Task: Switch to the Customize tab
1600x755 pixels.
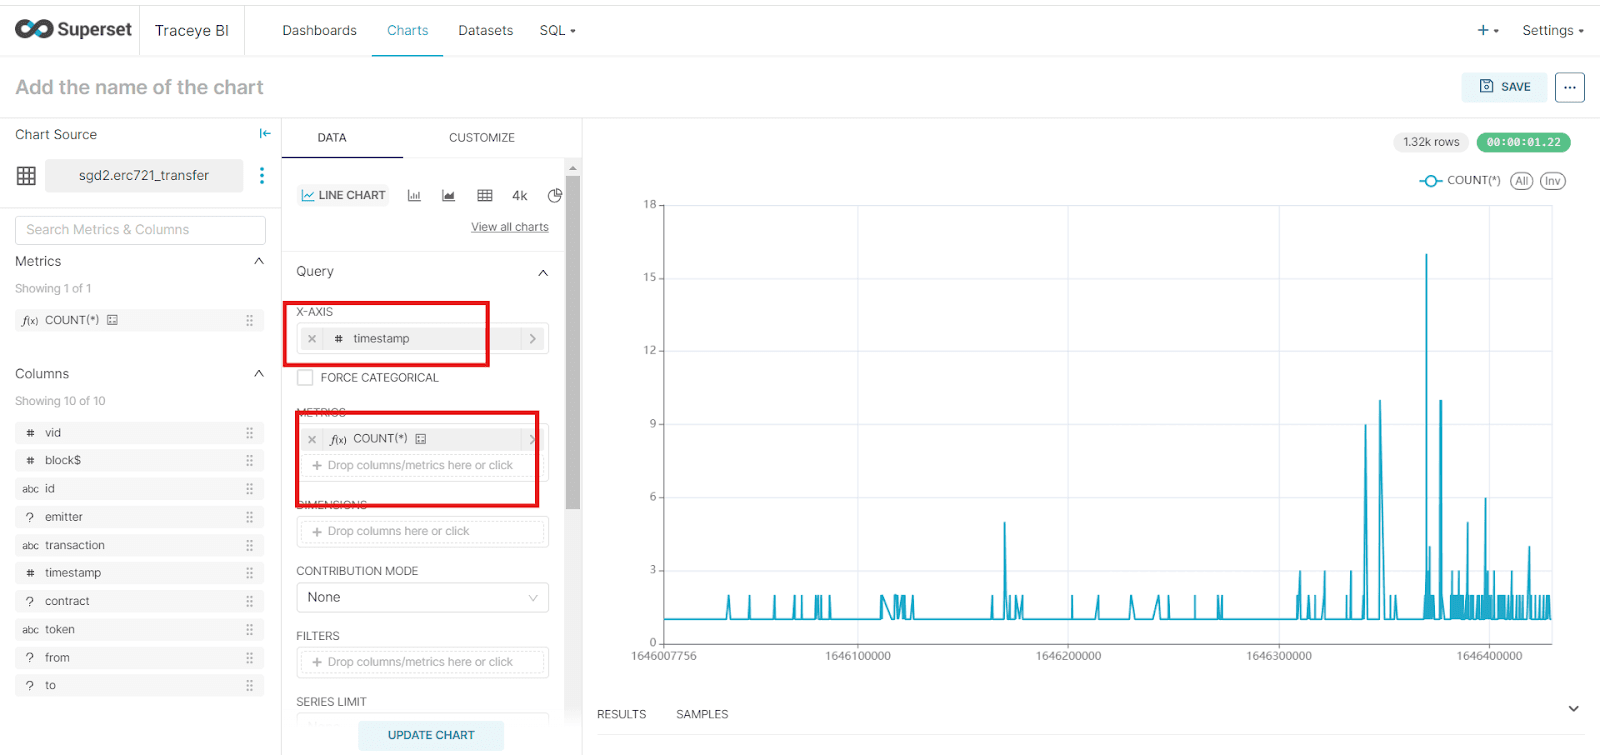Action: 482,138
